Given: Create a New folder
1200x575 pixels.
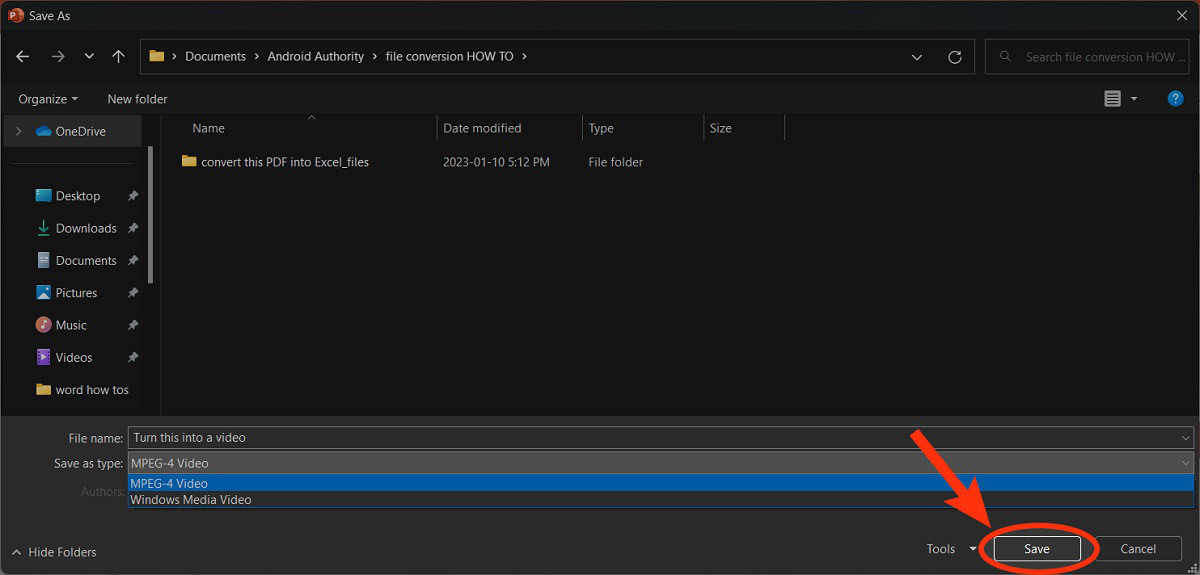Looking at the screenshot, I should click(137, 99).
